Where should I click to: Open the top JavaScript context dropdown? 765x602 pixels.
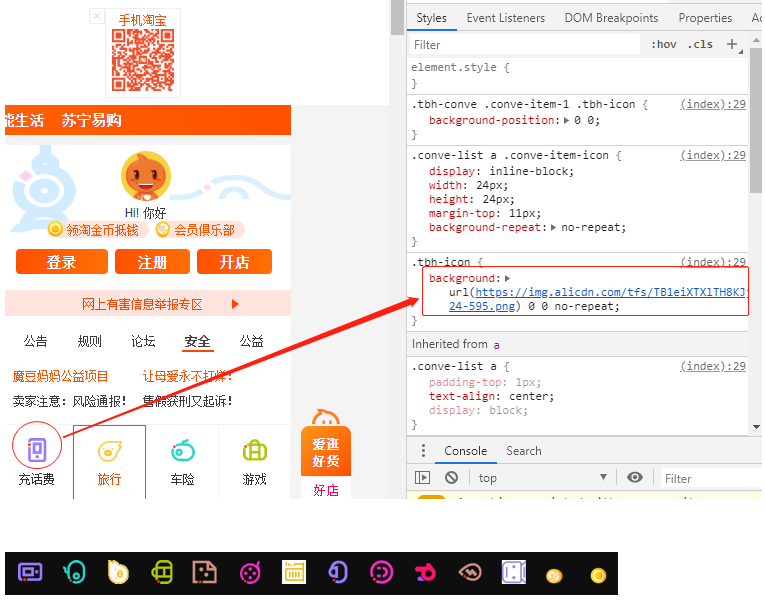[x=542, y=478]
